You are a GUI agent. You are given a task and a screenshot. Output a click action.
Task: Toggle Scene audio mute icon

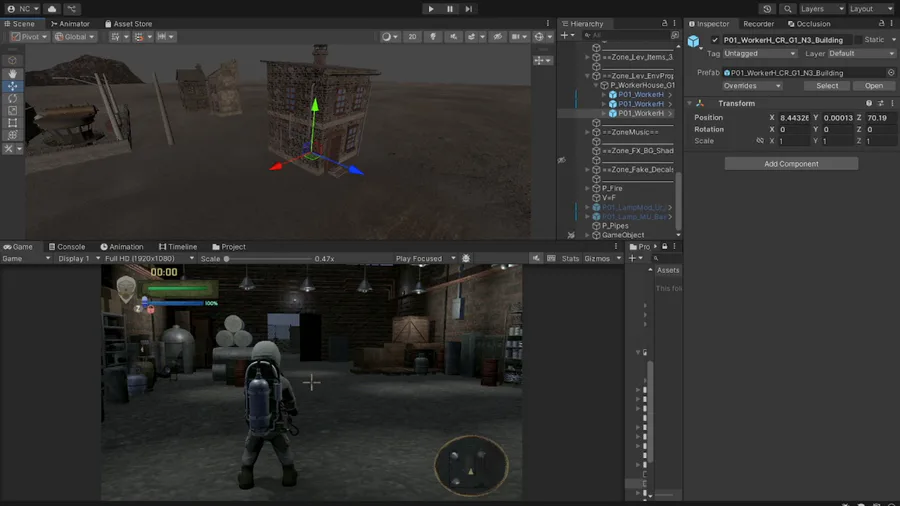453,36
